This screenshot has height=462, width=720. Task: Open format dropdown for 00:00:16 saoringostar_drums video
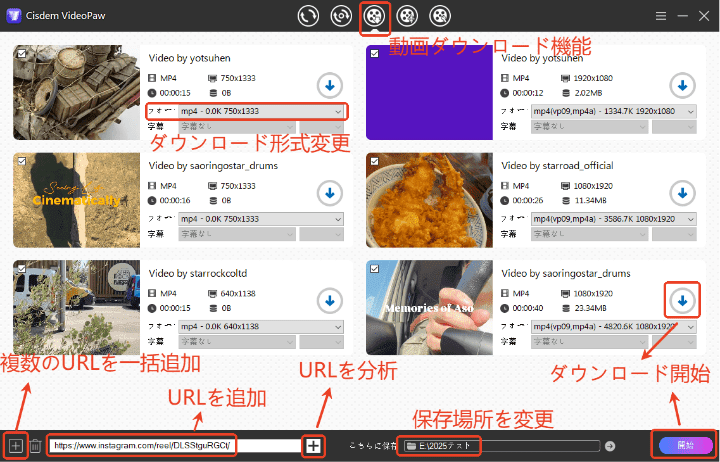(261, 219)
